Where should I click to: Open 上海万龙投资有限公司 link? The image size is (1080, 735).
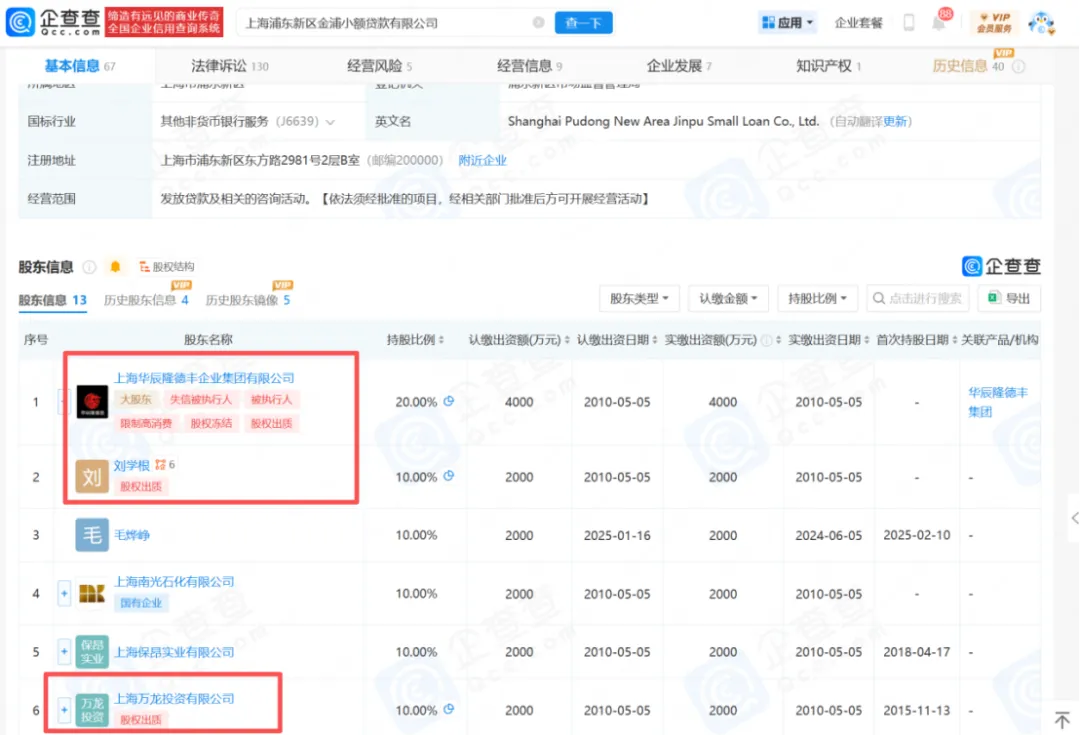tap(174, 698)
